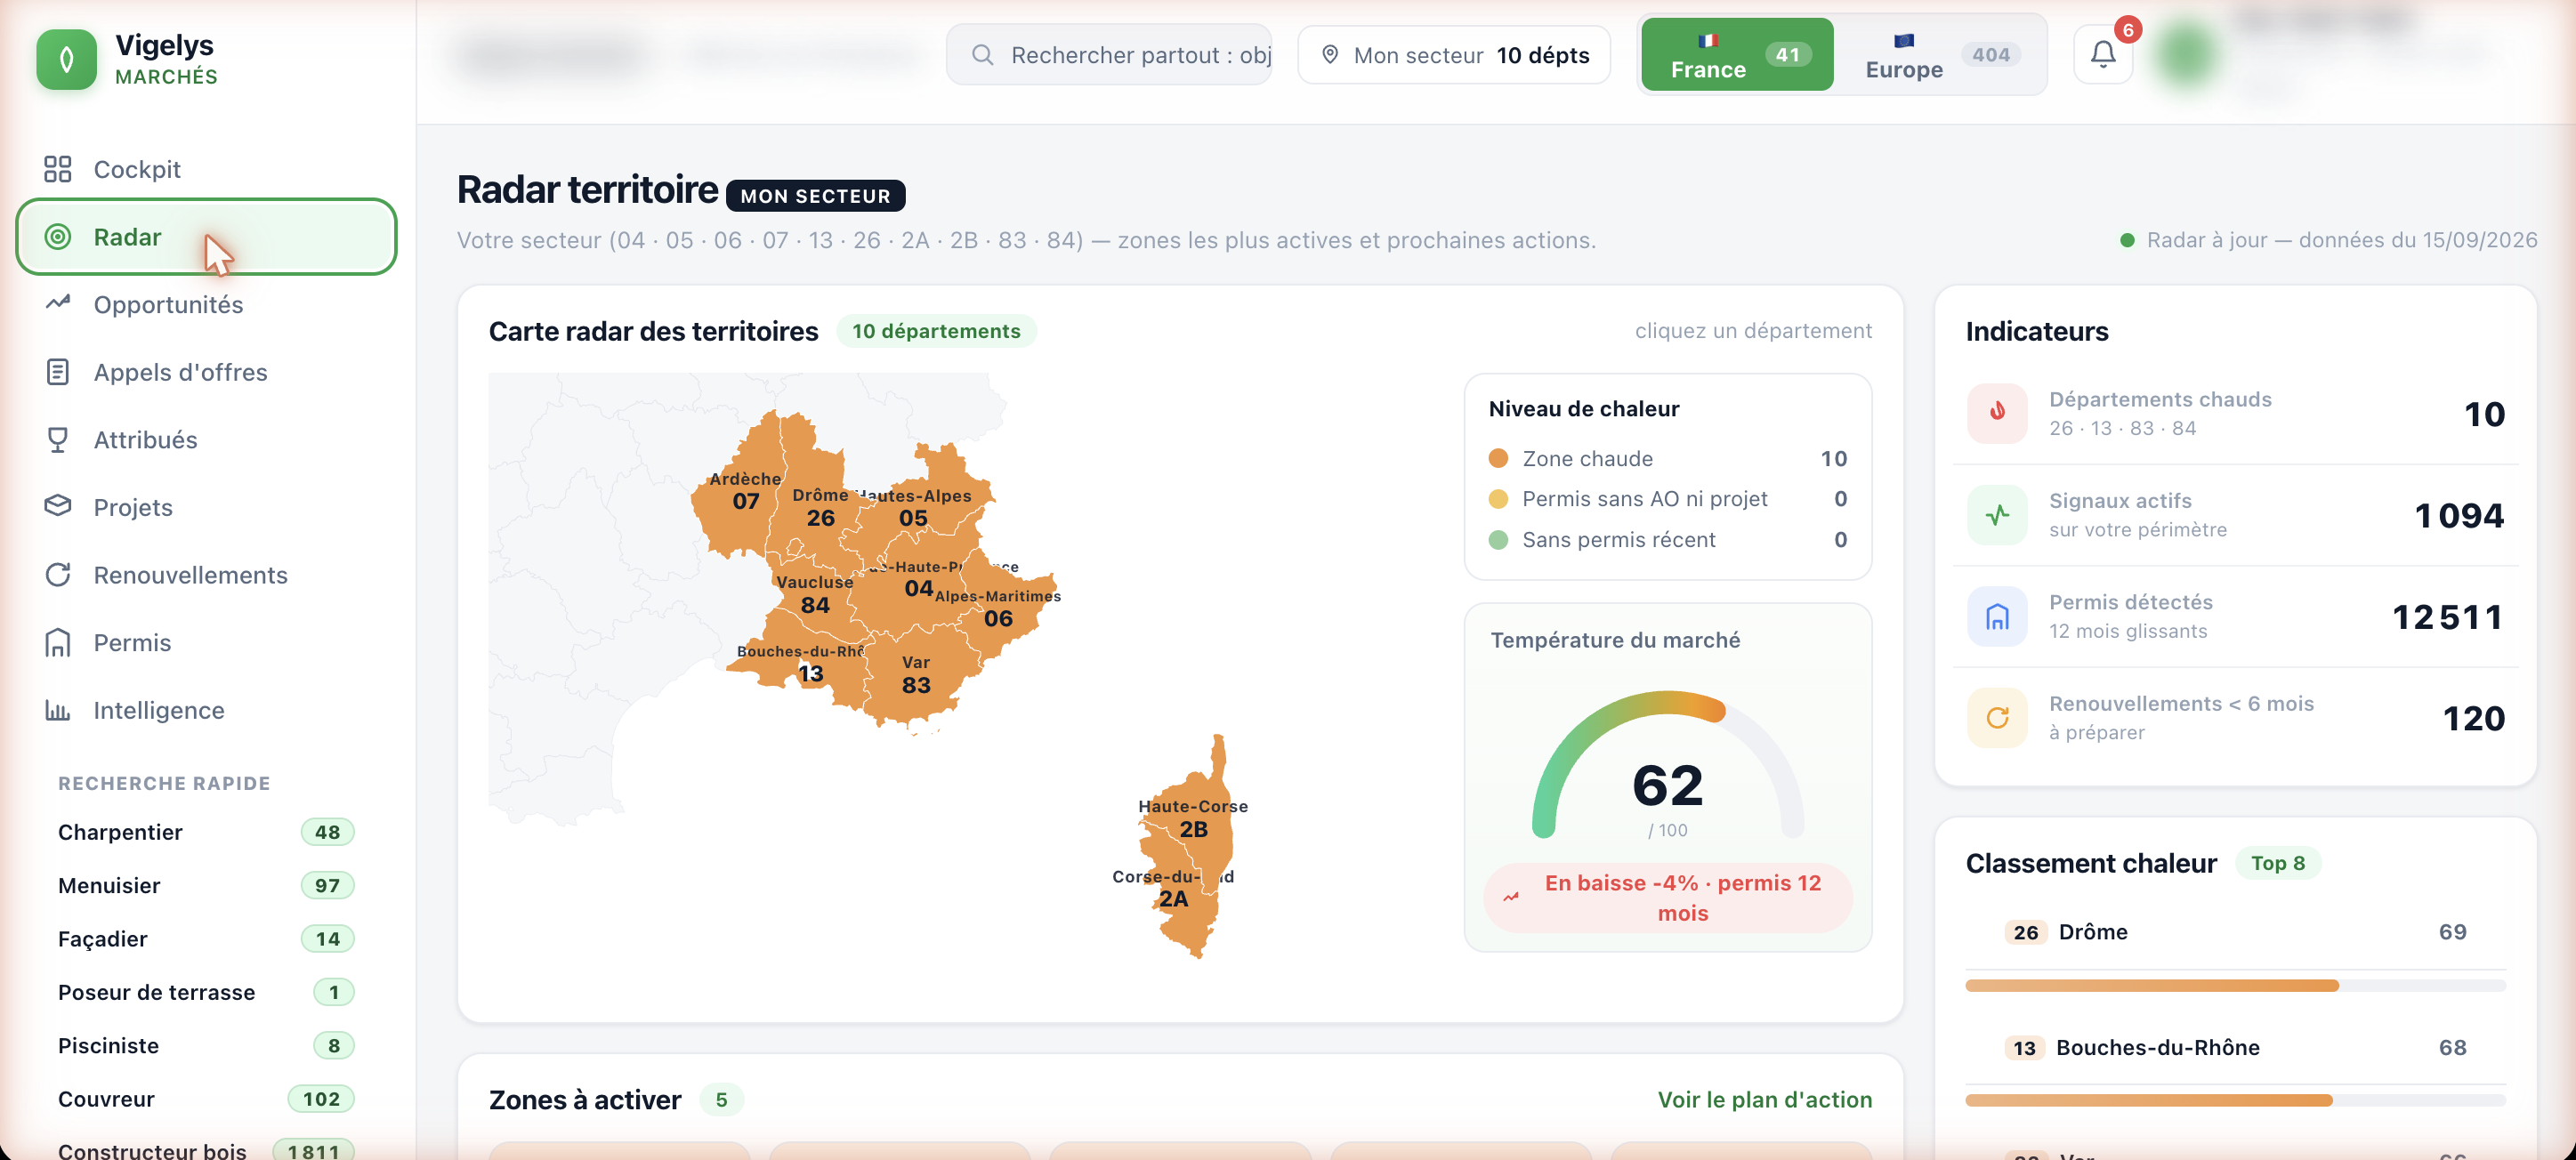The image size is (2576, 1160).
Task: Open the notifications bell
Action: 2103,55
